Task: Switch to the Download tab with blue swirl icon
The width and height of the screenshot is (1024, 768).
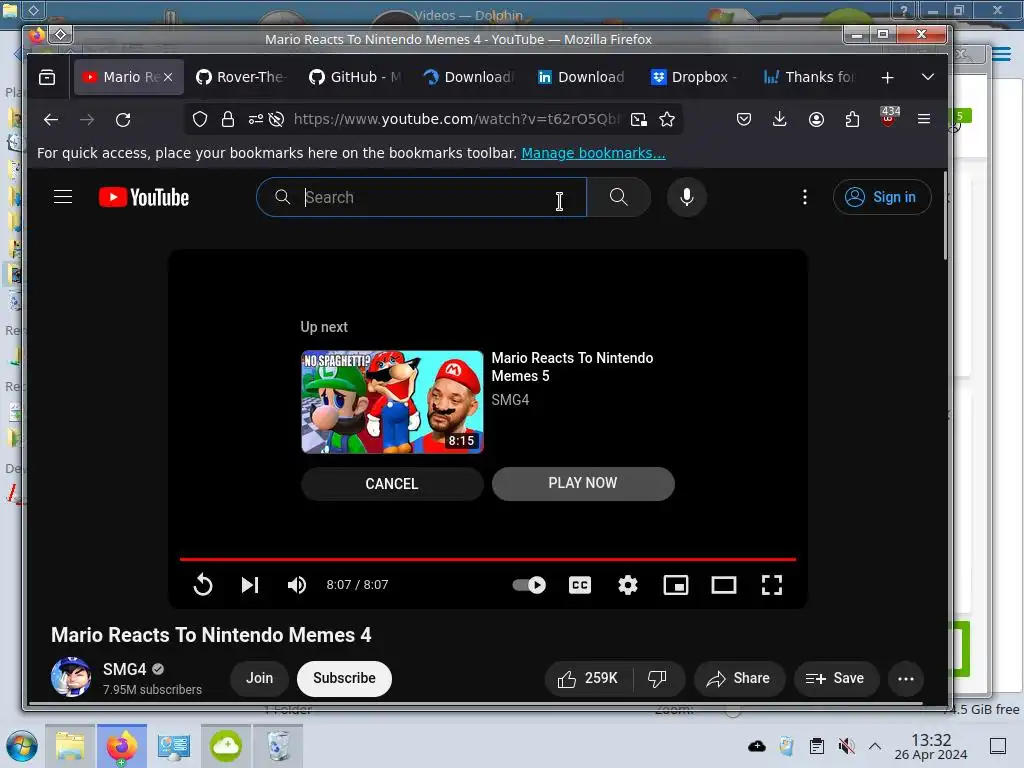Action: click(x=468, y=77)
